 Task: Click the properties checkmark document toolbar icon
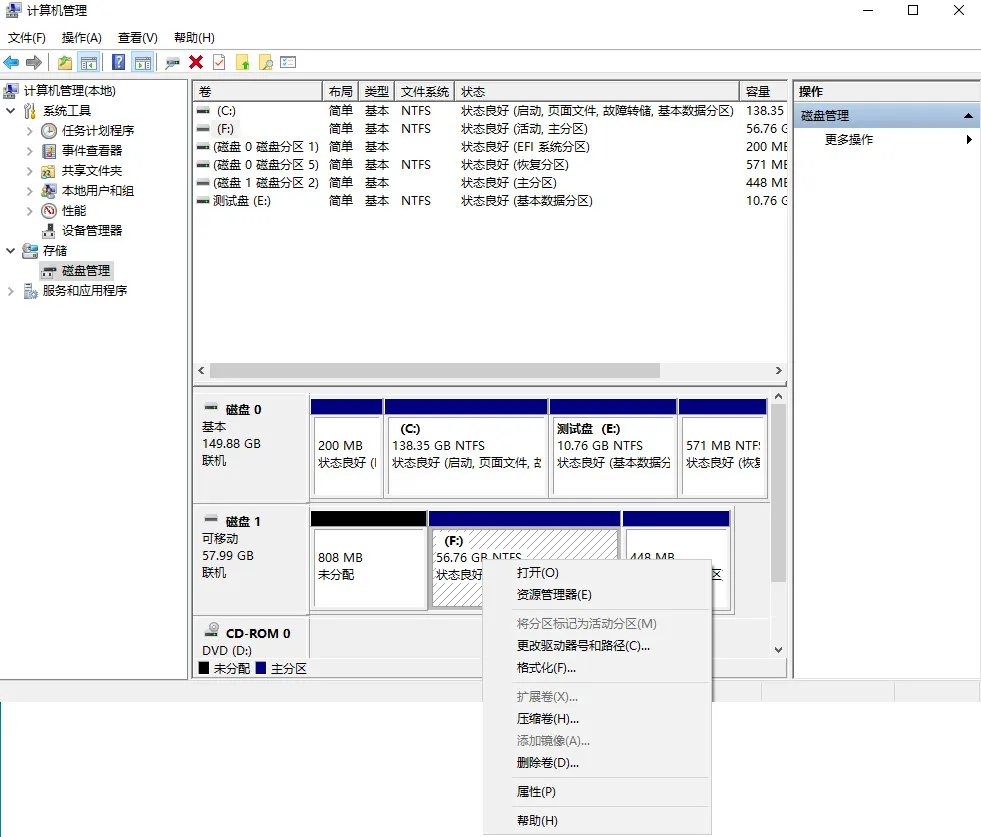coord(219,62)
